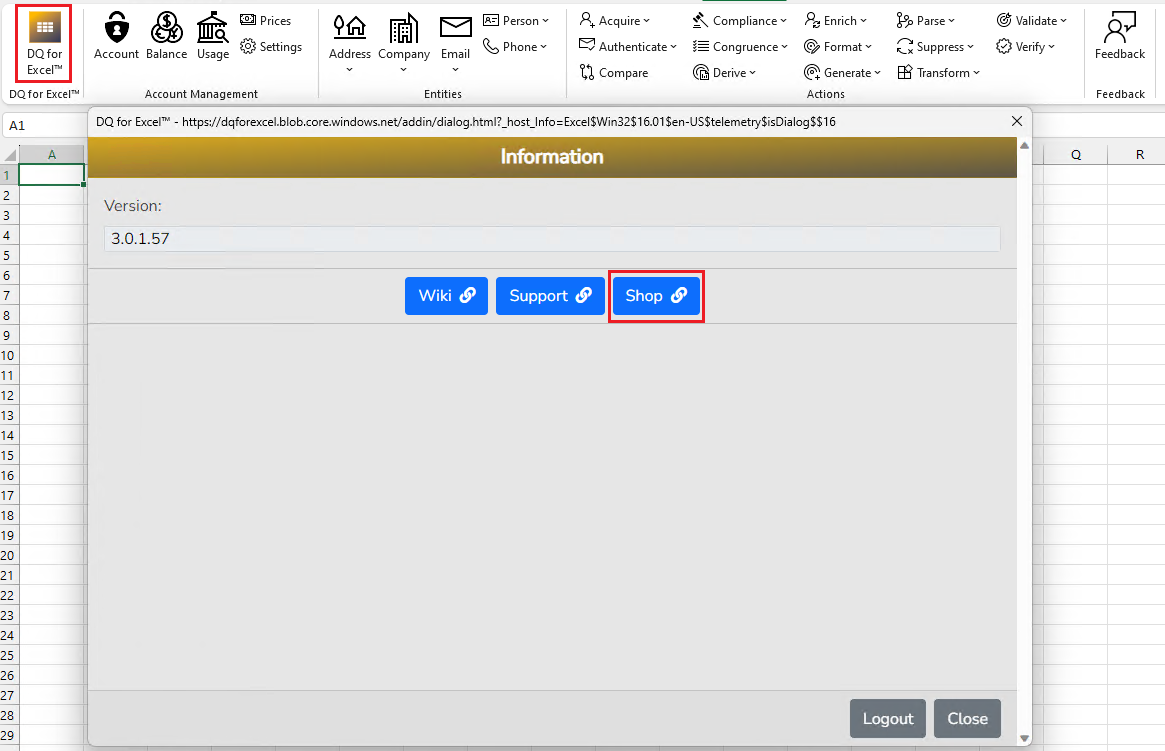Click the Version field showing 3.0.1.57
The height and width of the screenshot is (751, 1165).
(x=552, y=238)
